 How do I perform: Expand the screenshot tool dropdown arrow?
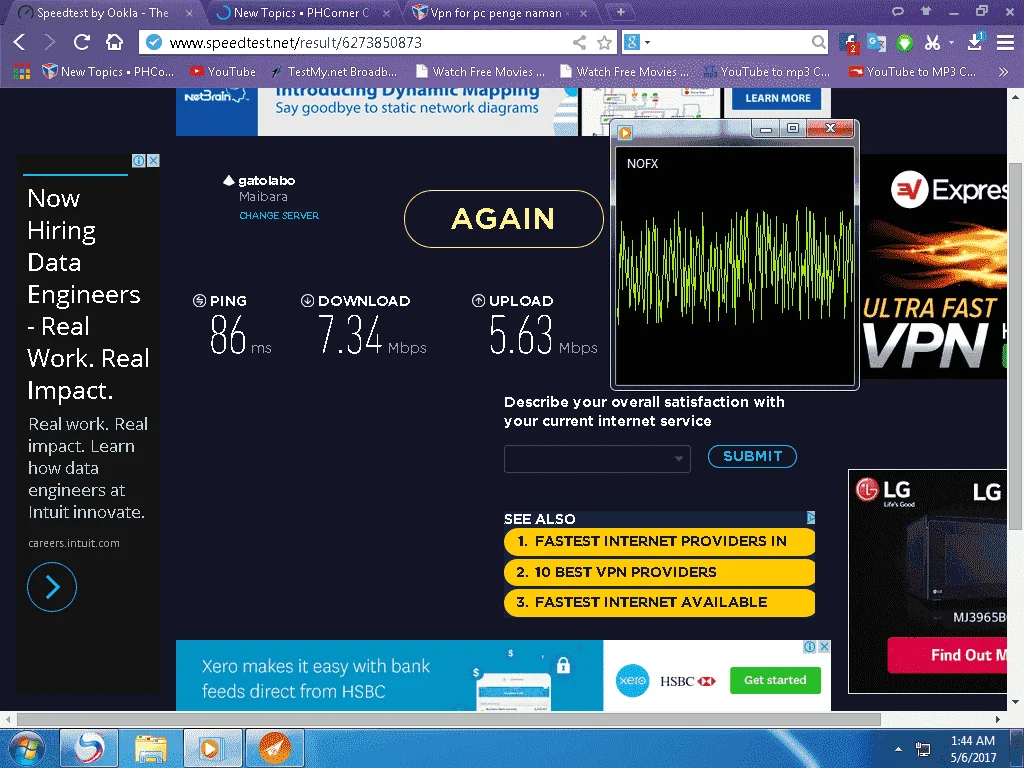[951, 42]
